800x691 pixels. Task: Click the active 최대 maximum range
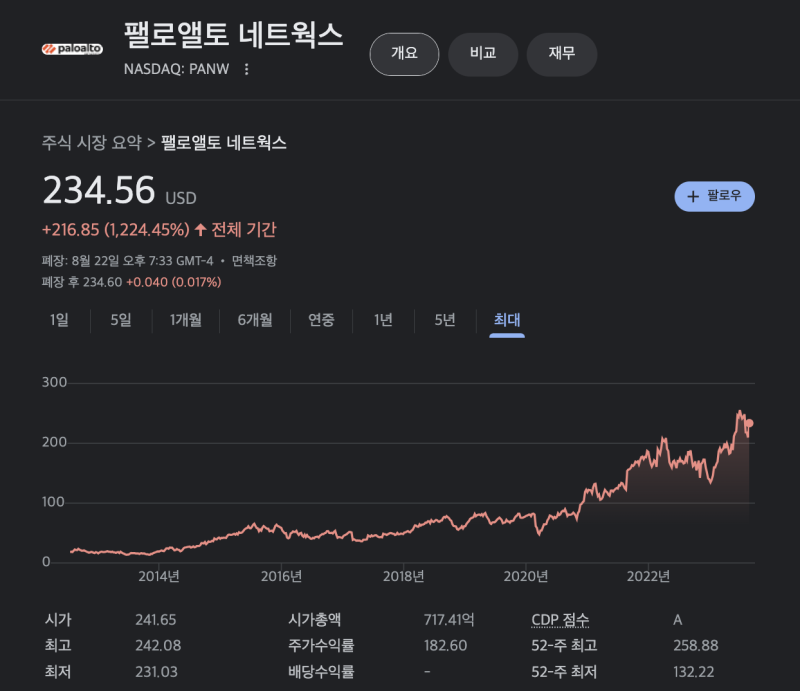tap(505, 320)
